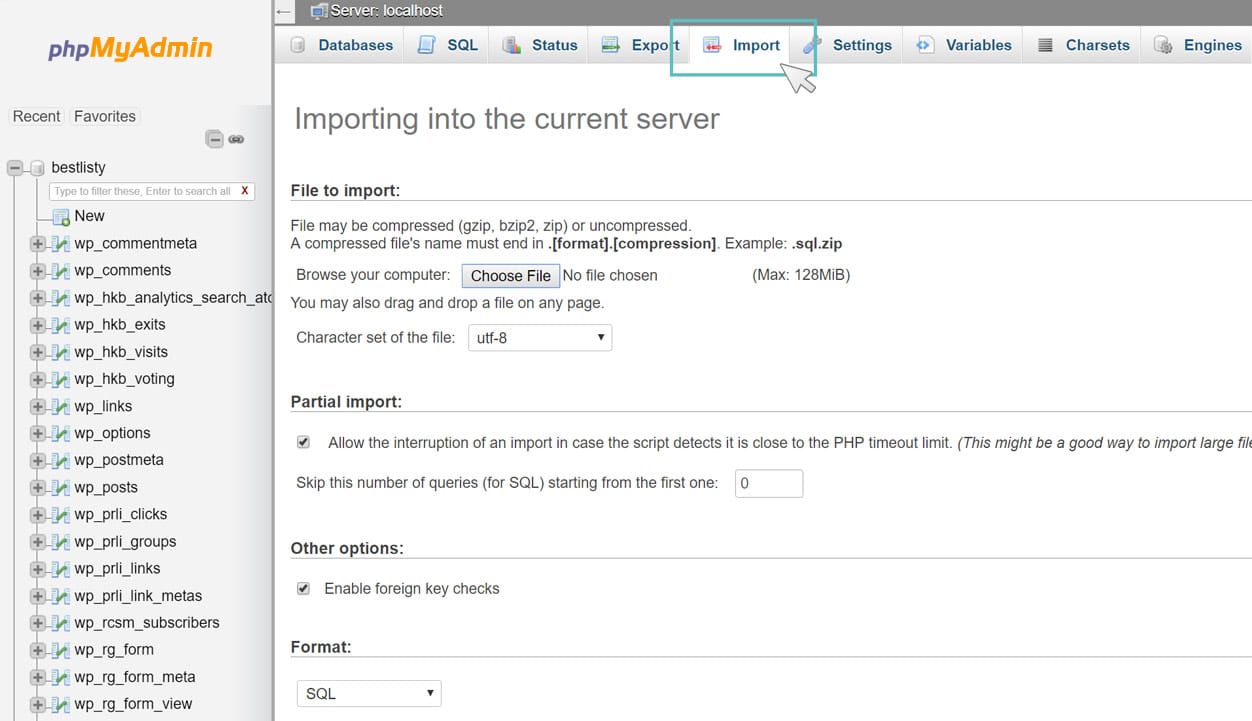Image resolution: width=1252 pixels, height=721 pixels.
Task: Open the Recent tables list
Action: click(x=36, y=116)
